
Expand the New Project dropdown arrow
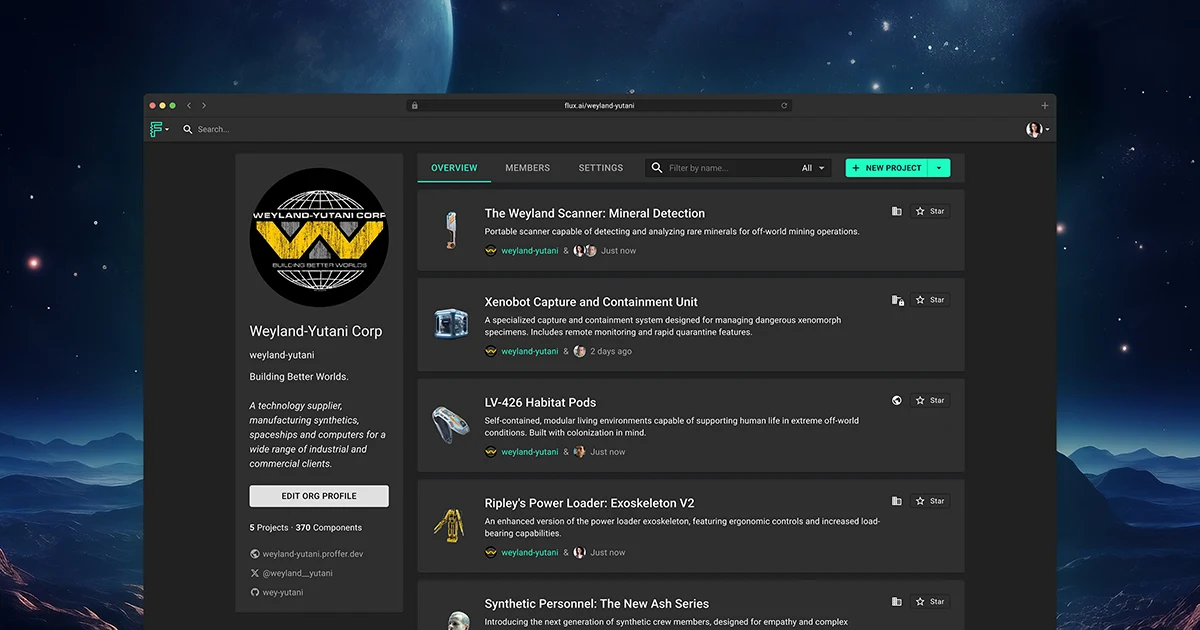click(940, 167)
